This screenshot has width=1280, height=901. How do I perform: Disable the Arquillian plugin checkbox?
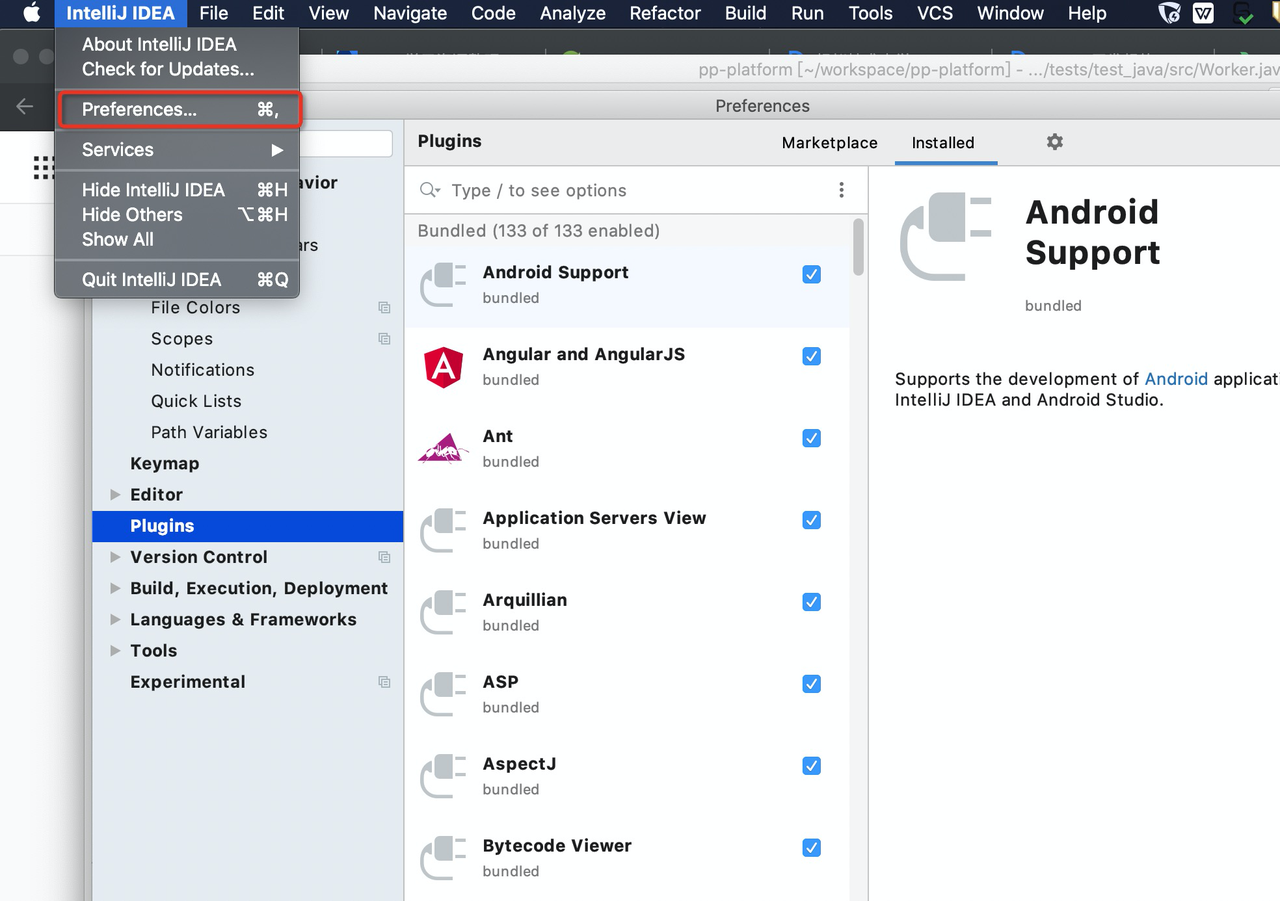pyautogui.click(x=812, y=602)
